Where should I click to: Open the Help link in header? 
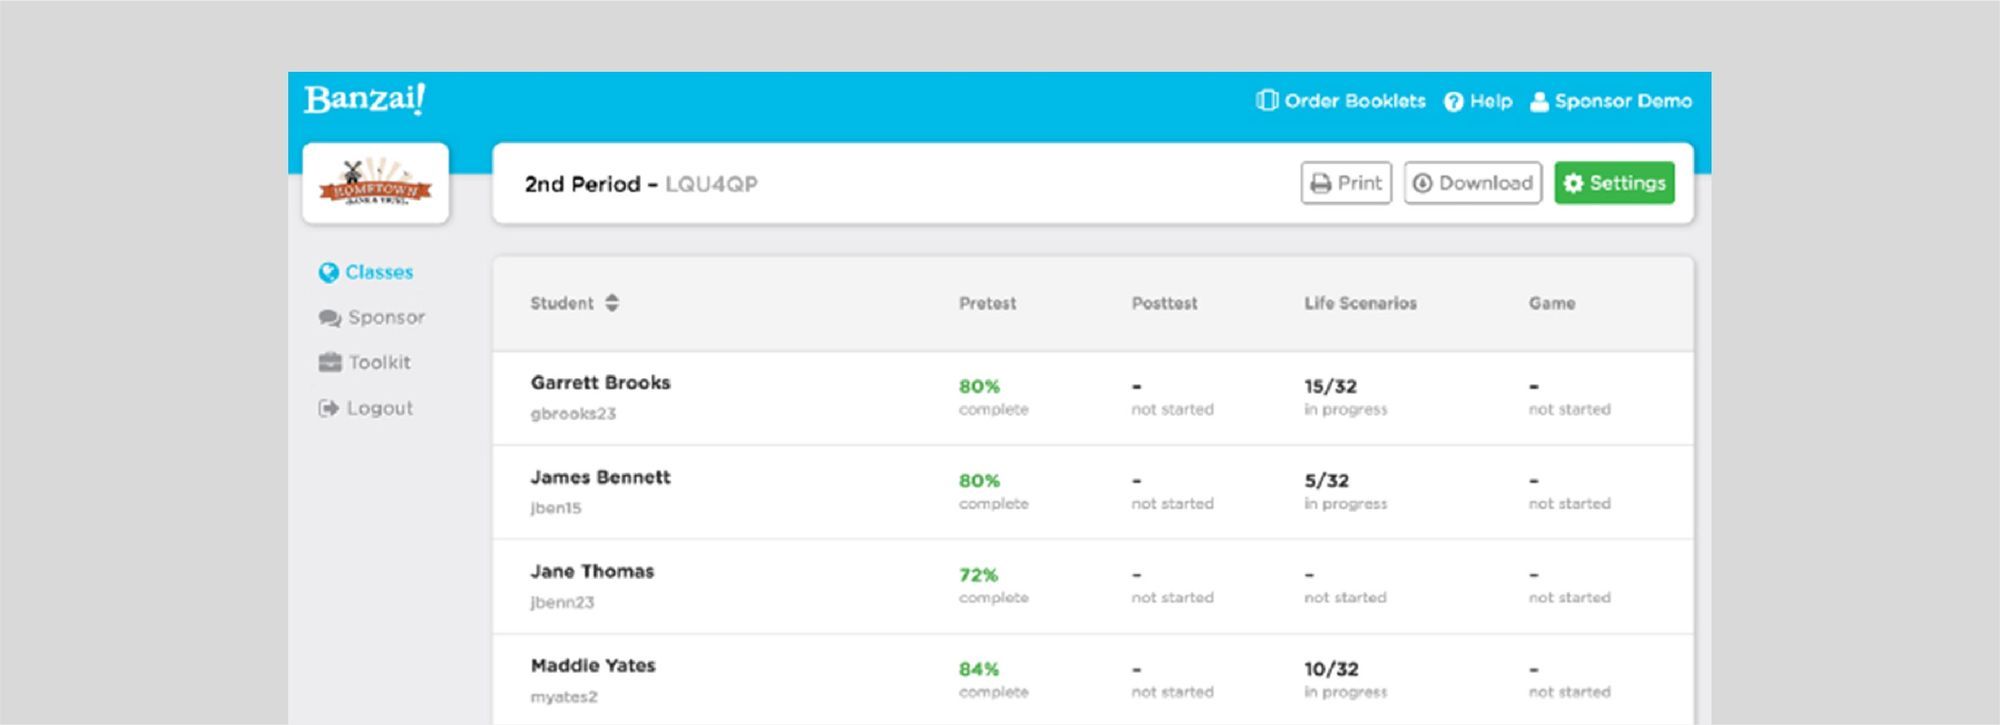pos(1478,101)
